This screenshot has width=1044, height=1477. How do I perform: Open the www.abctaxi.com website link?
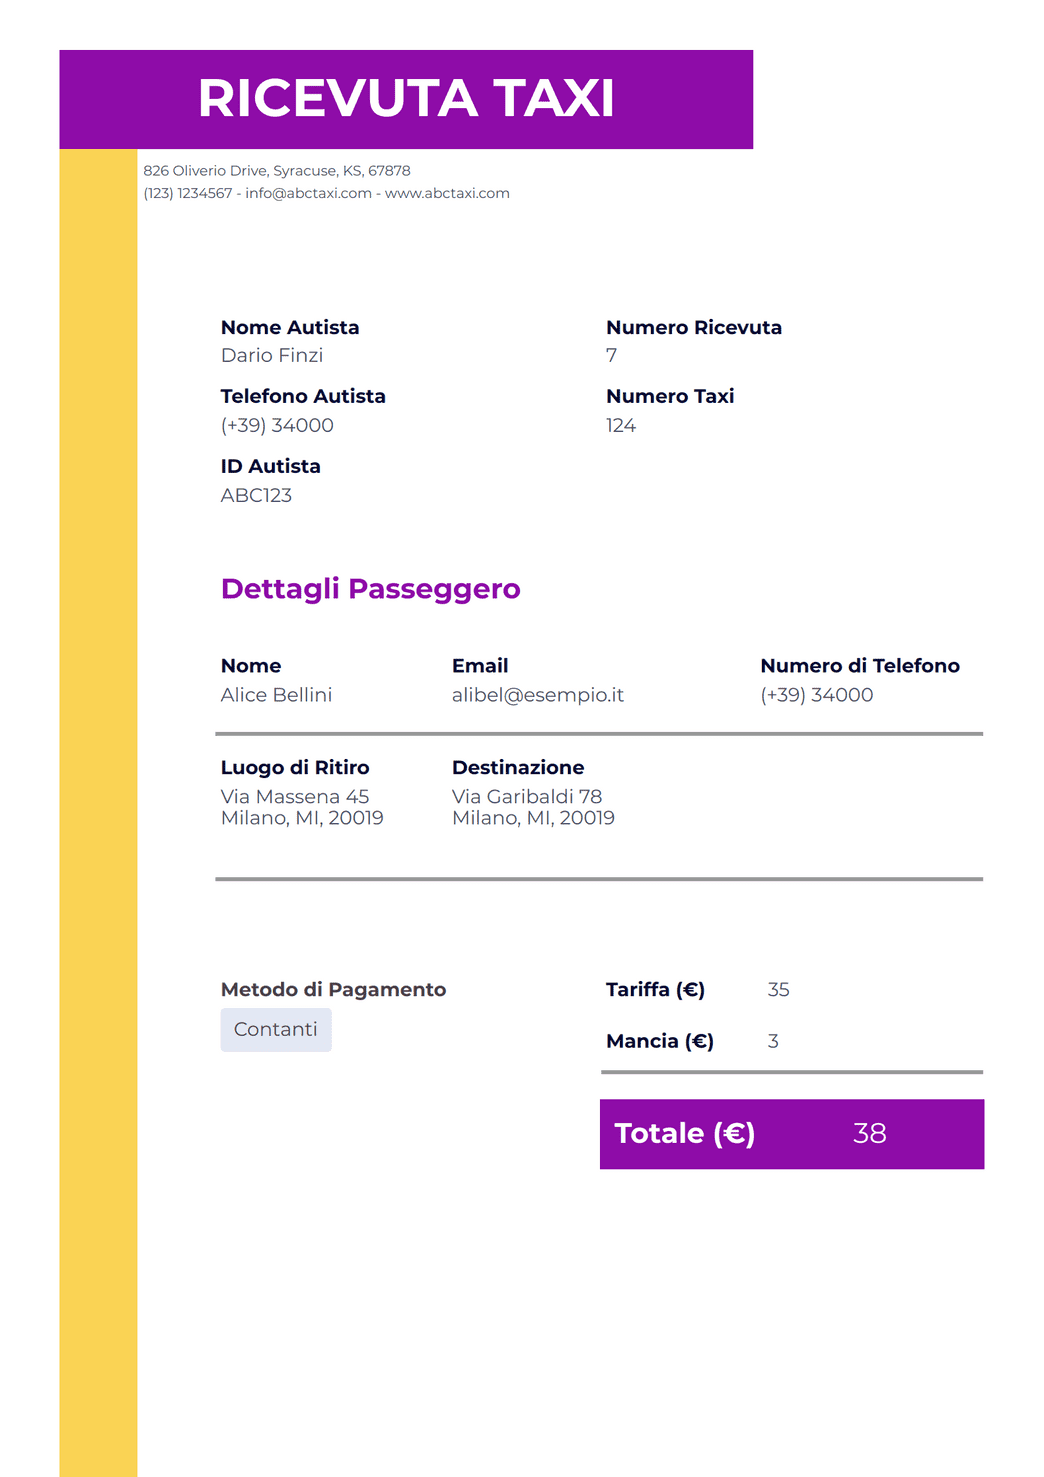(x=447, y=193)
